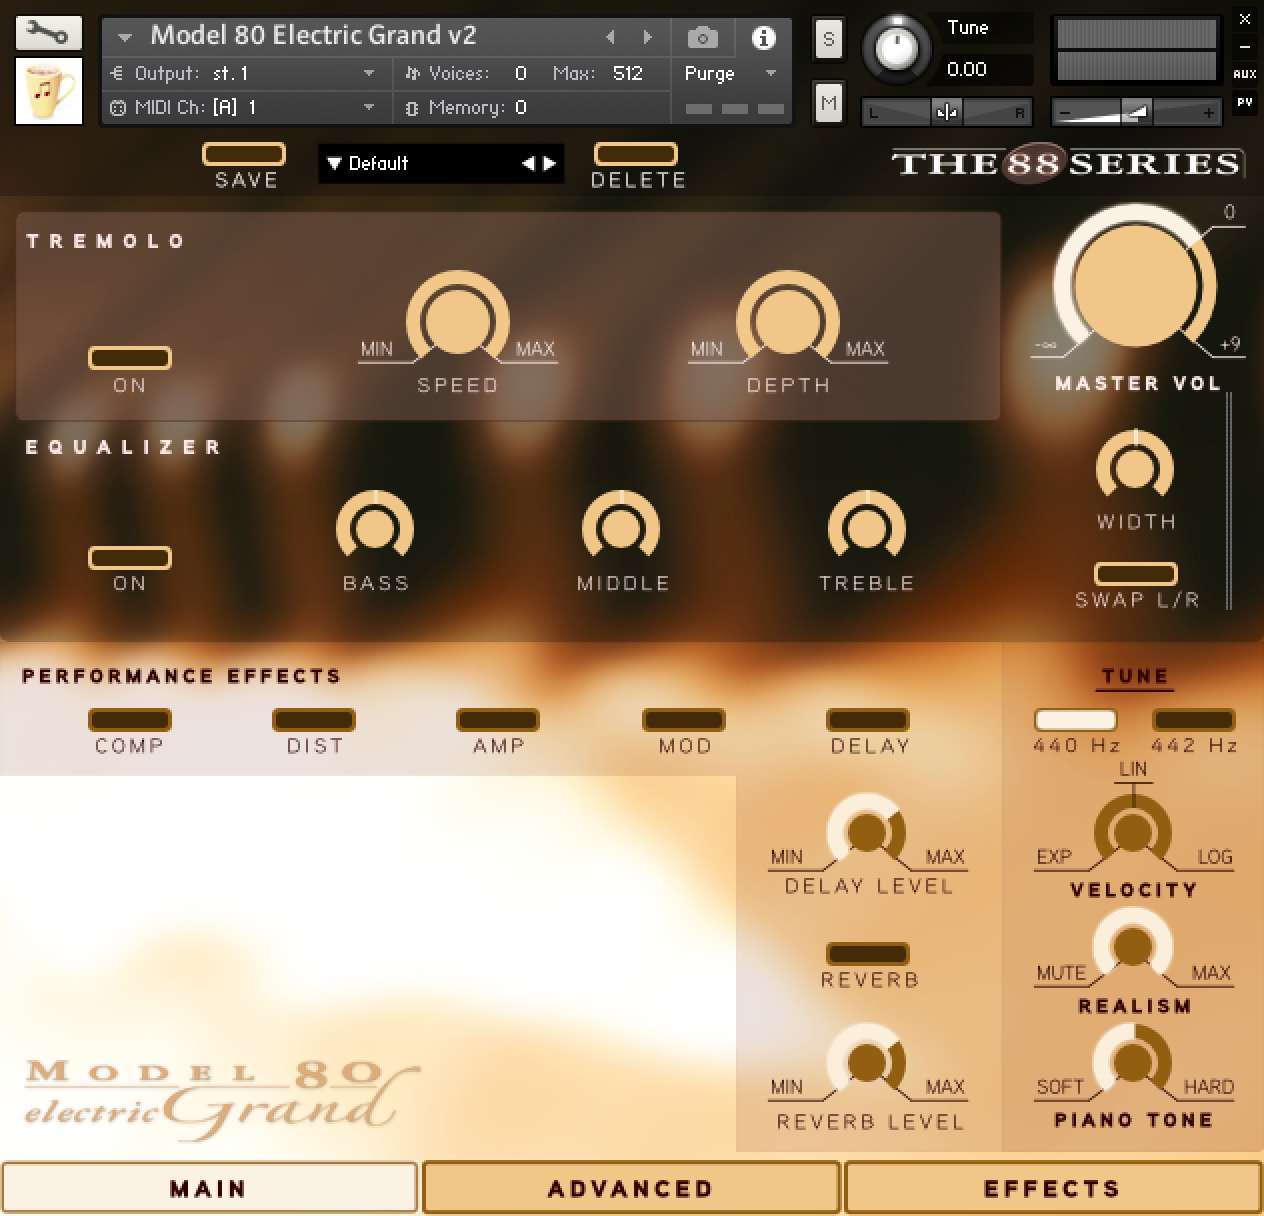1264x1216 pixels.
Task: Click the MASTER VOL knob
Action: point(1134,285)
